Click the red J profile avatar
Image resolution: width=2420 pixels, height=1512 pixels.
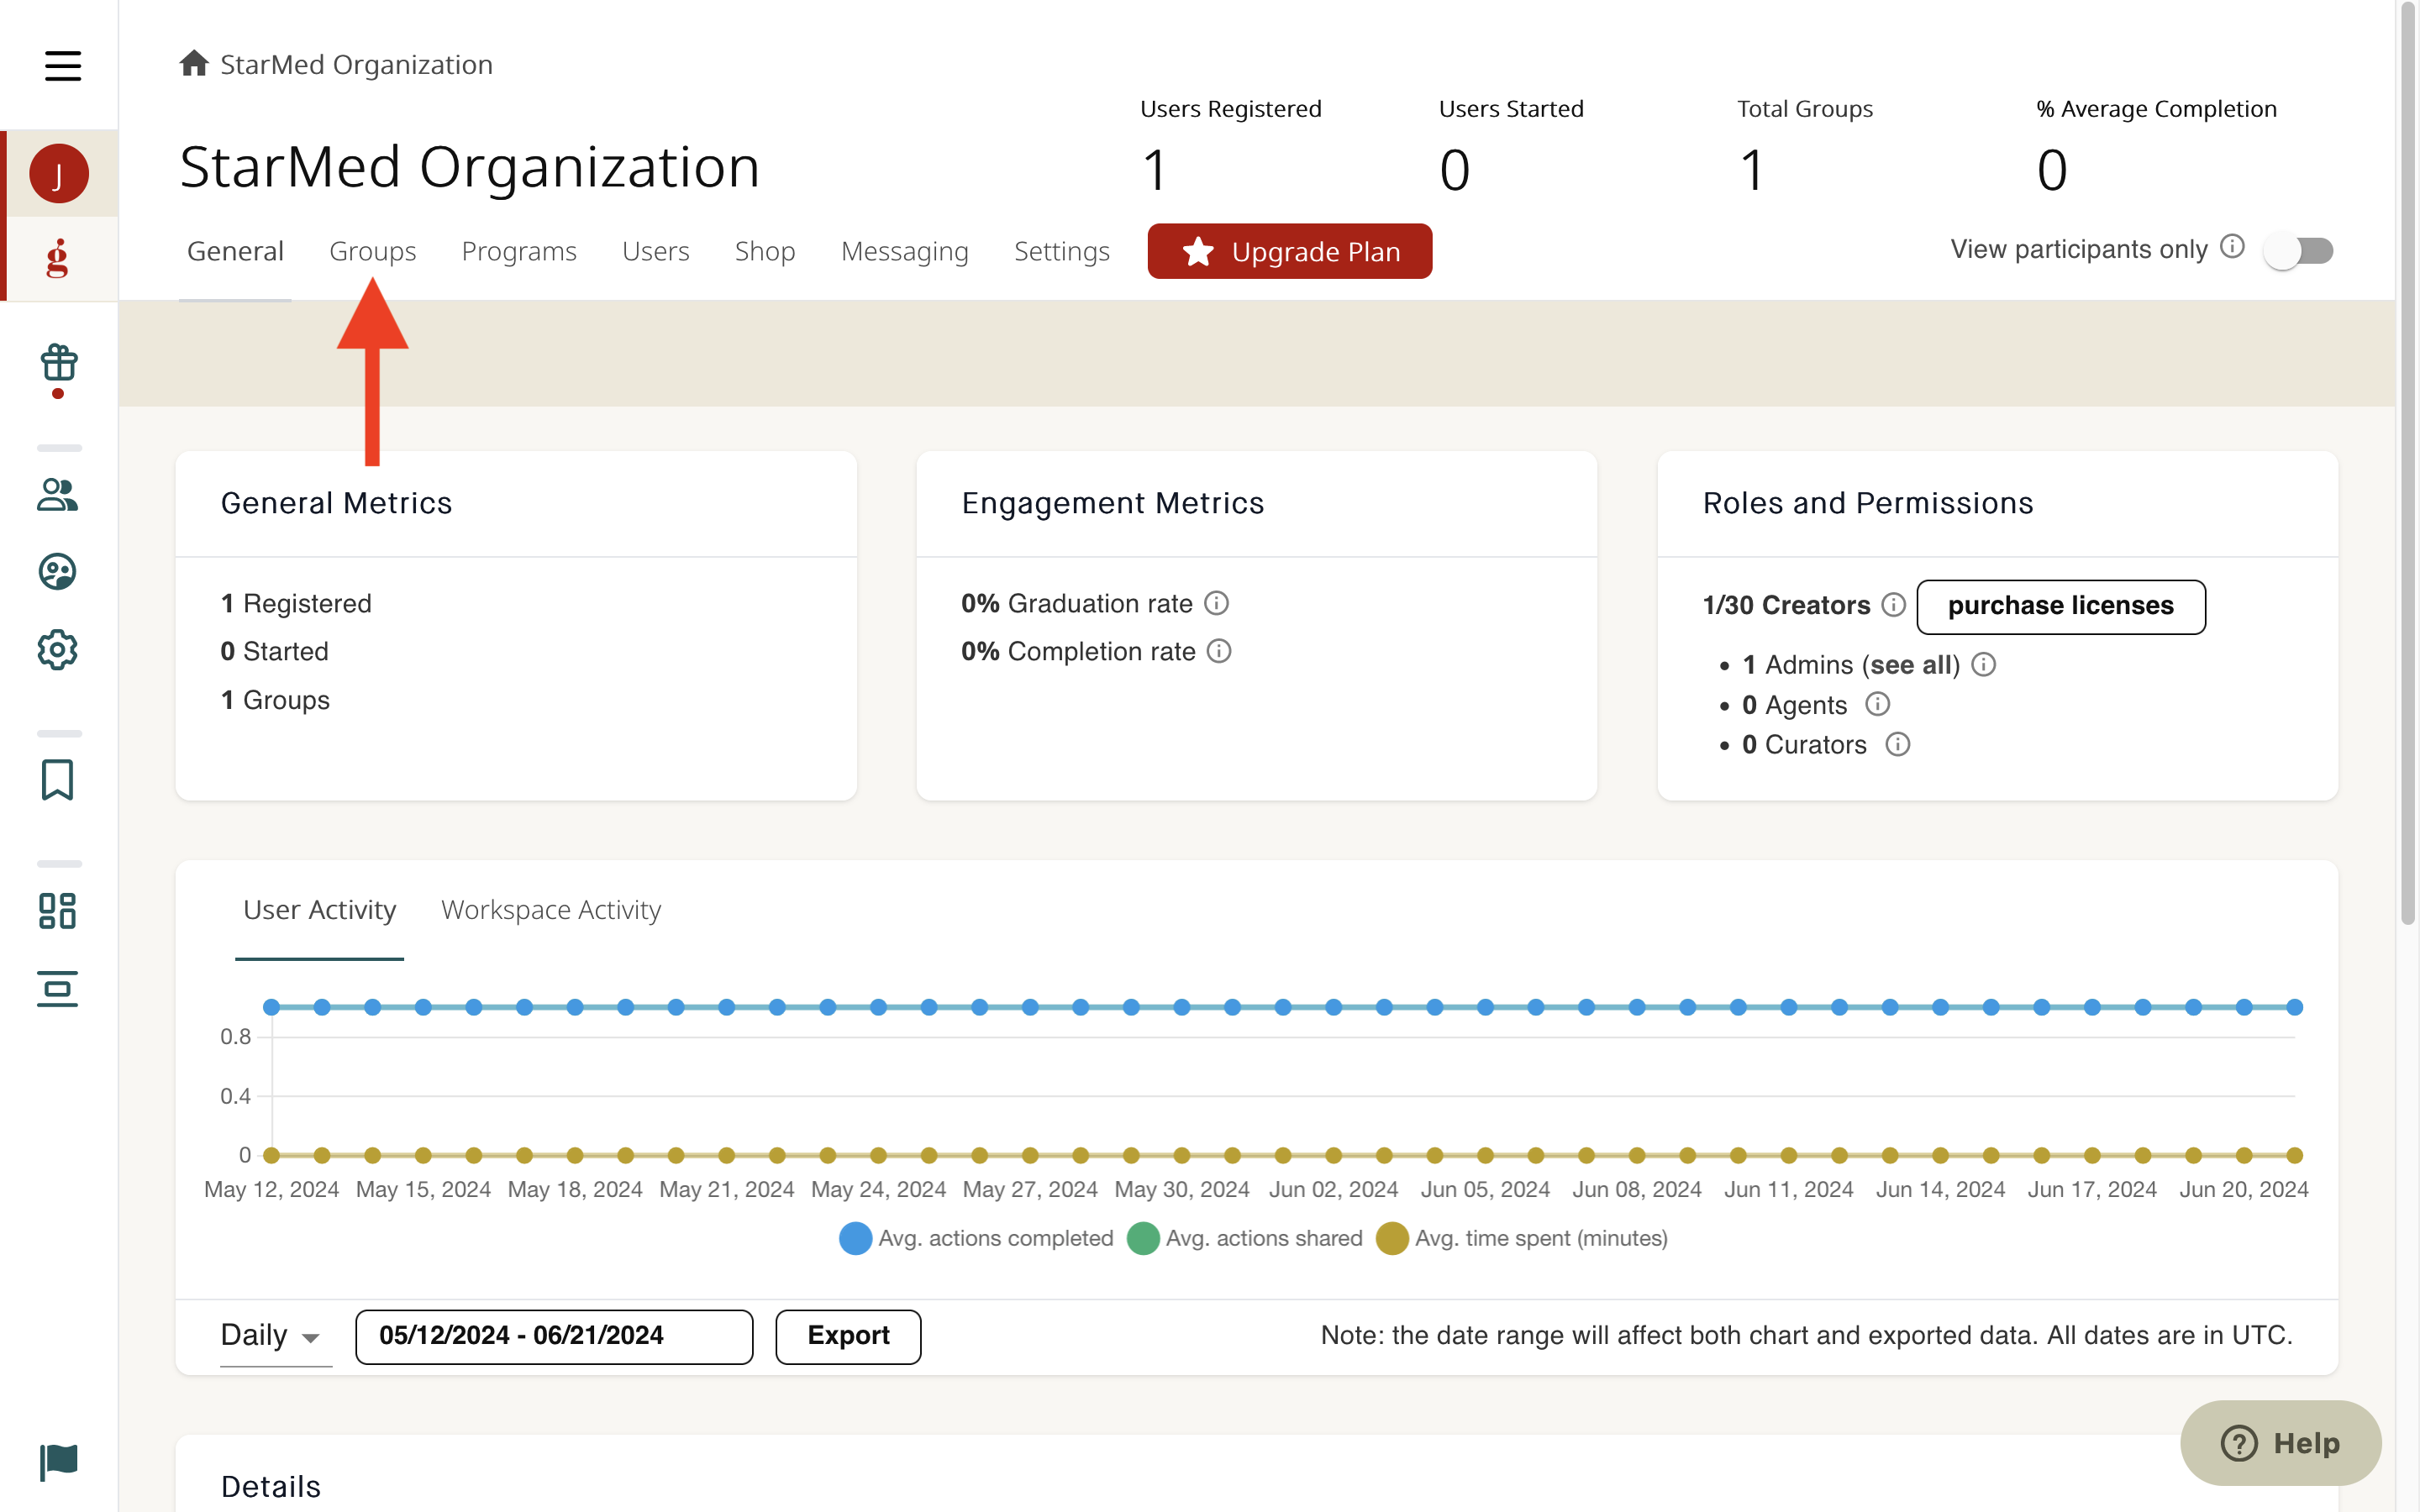pos(58,174)
